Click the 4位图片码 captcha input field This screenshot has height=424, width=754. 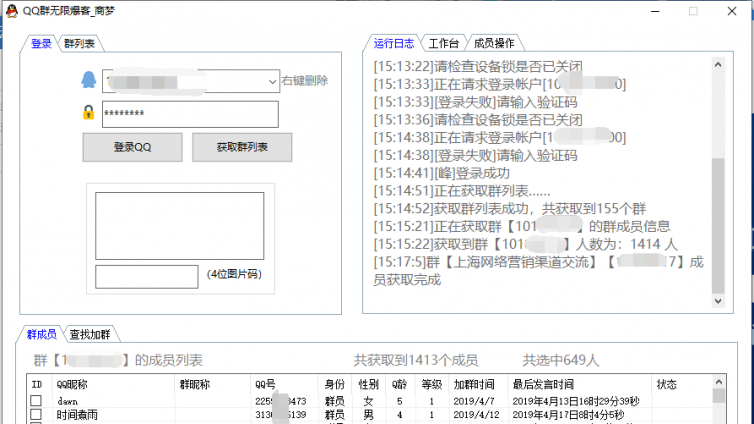click(147, 277)
